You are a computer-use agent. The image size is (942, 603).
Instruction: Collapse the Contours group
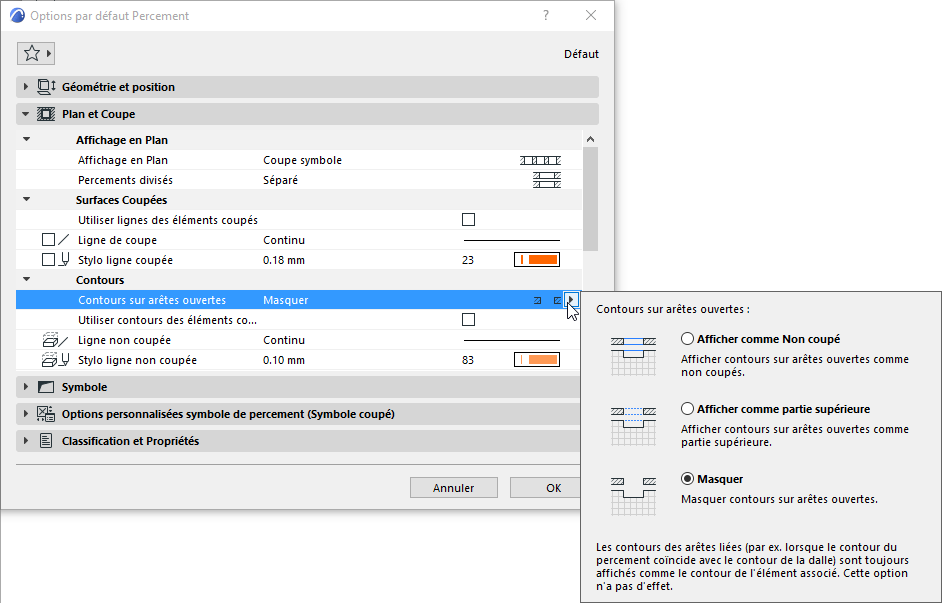[26, 279]
